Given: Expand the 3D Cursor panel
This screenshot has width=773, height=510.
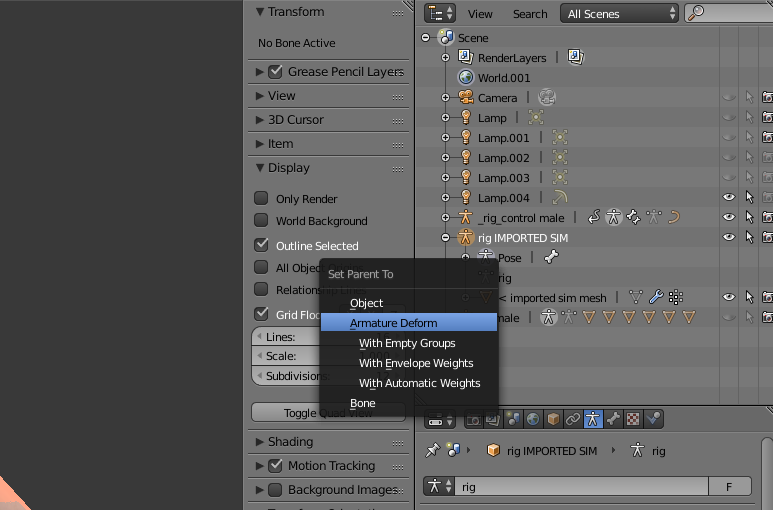Looking at the screenshot, I should (260, 120).
